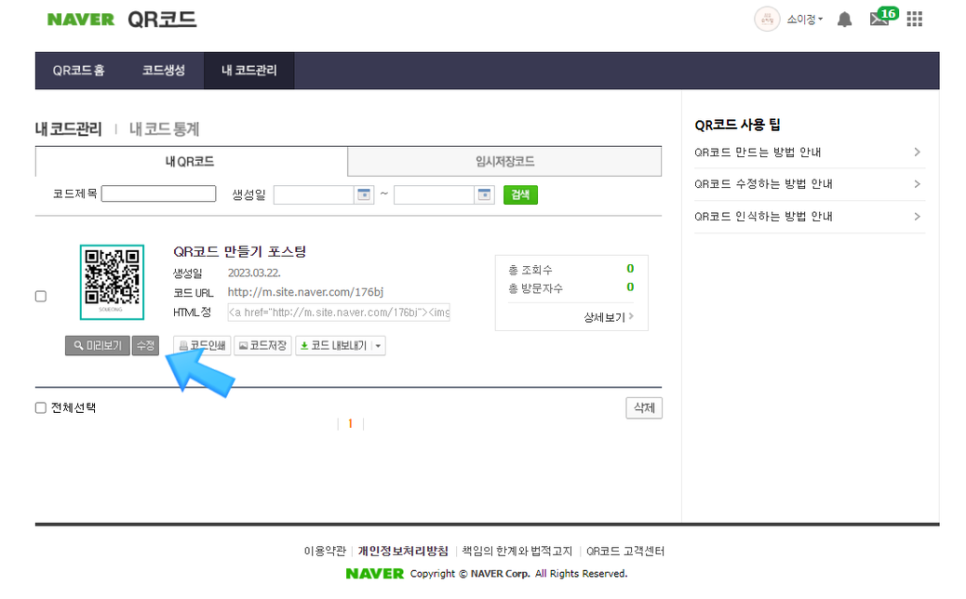This screenshot has height=599, width=966.
Task: Toggle the 전체선택 checkbox
Action: 41,408
